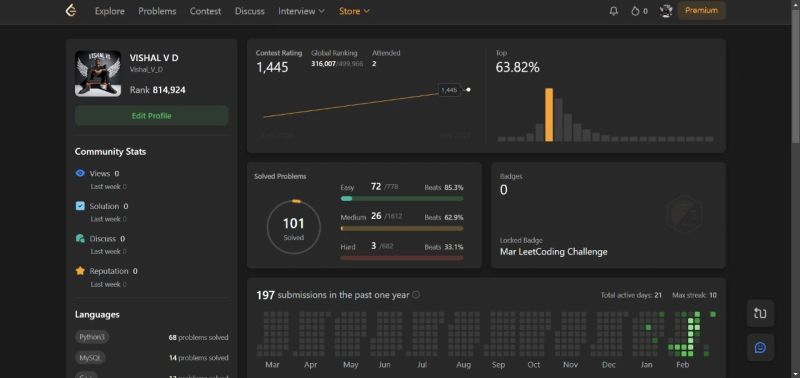Open the notifications bell icon
The width and height of the screenshot is (800, 378).
[x=614, y=11]
